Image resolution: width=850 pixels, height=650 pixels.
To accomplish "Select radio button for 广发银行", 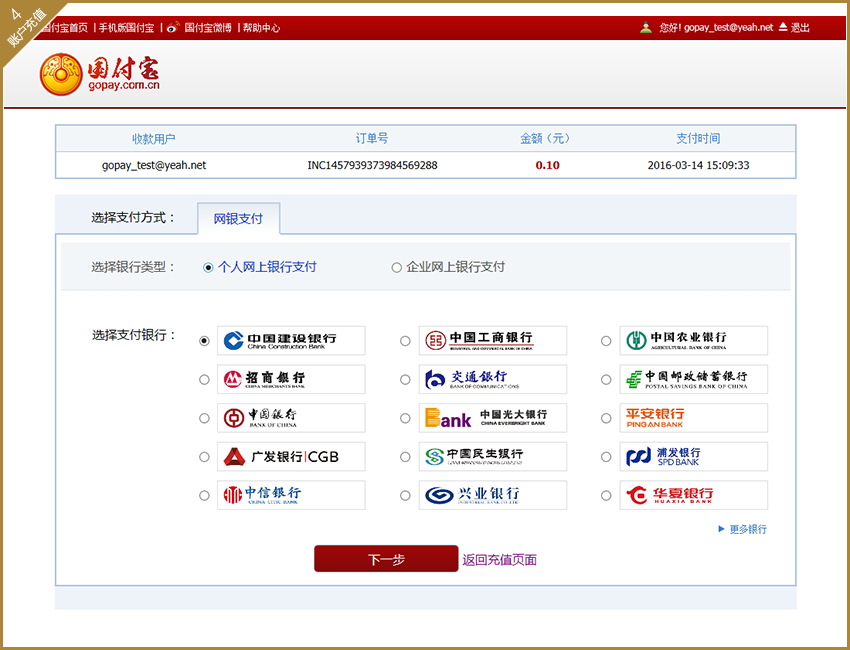I will point(204,457).
